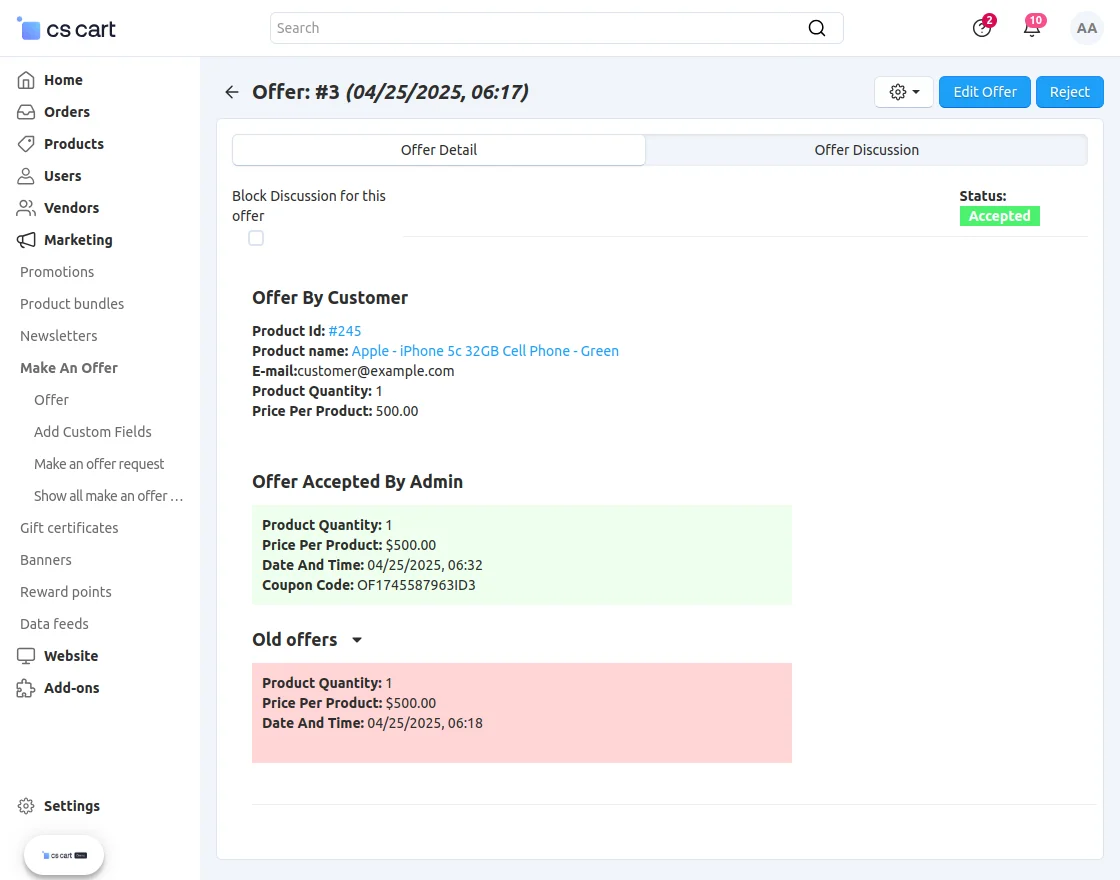The image size is (1120, 880).
Task: Open Add Custom Fields submenu item
Action: click(93, 432)
